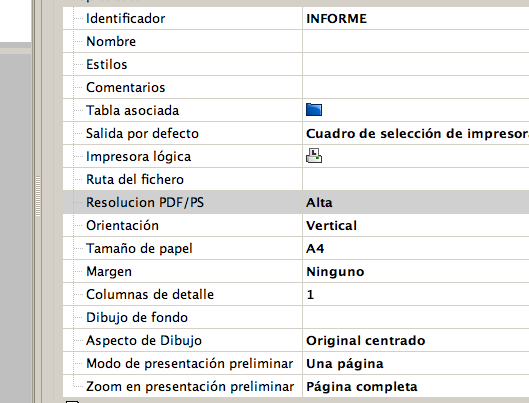529x403 pixels.
Task: Click the printer icon for Impresora lógica
Action: pyautogui.click(x=314, y=156)
